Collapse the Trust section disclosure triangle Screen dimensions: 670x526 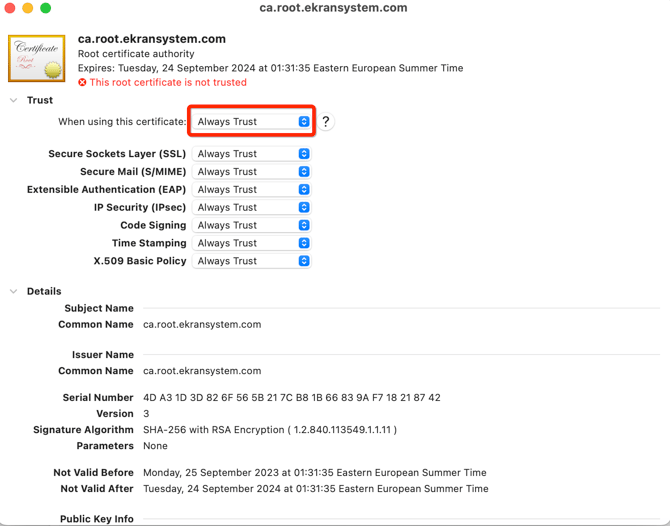point(14,100)
